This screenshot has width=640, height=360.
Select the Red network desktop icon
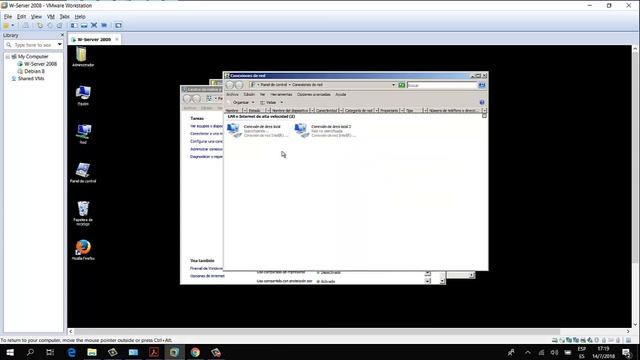[x=83, y=134]
